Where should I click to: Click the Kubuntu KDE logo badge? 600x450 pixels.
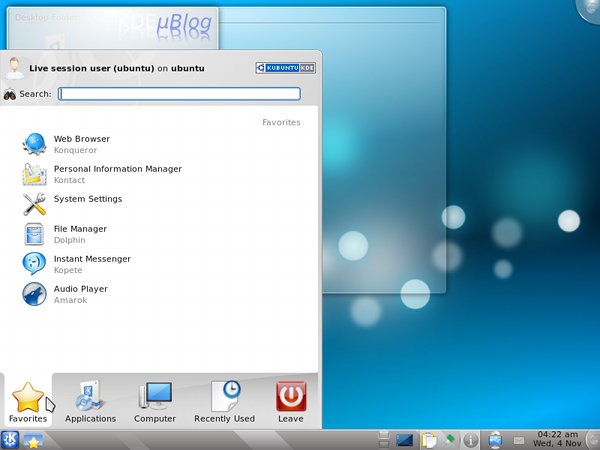point(285,68)
